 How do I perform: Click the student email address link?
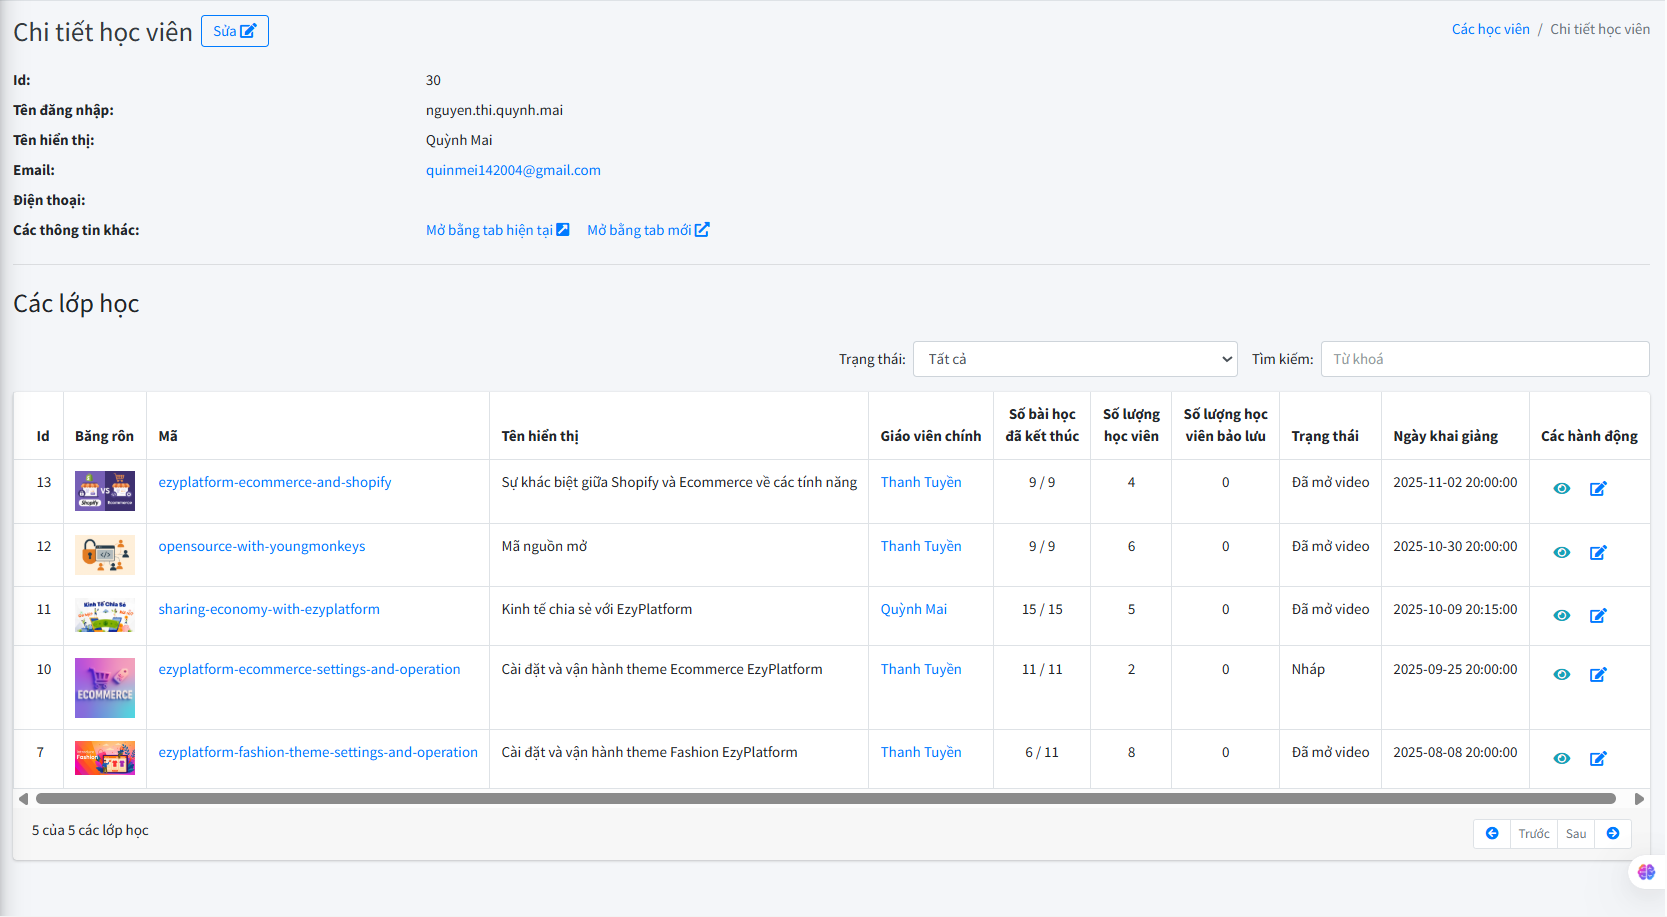513,170
